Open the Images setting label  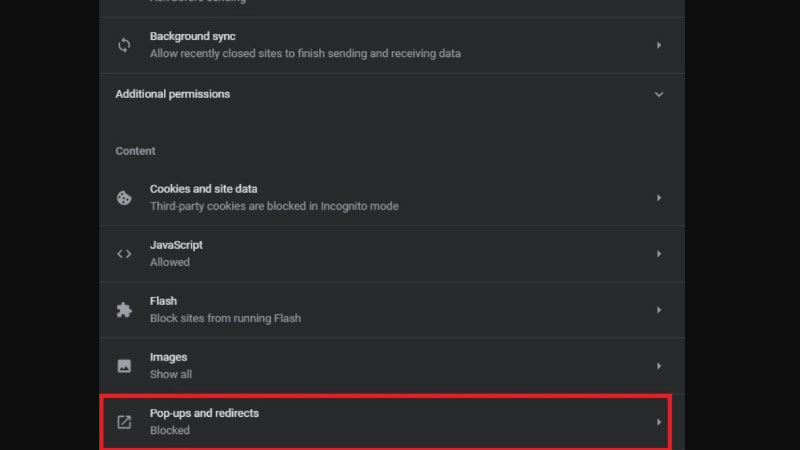pyautogui.click(x=168, y=357)
